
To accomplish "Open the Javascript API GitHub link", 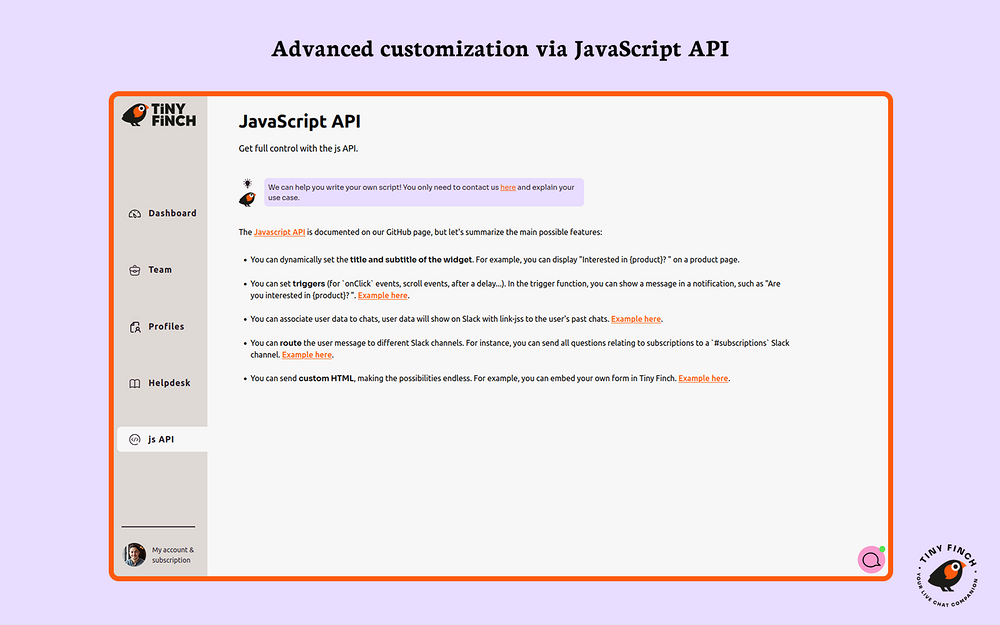I will pyautogui.click(x=279, y=232).
